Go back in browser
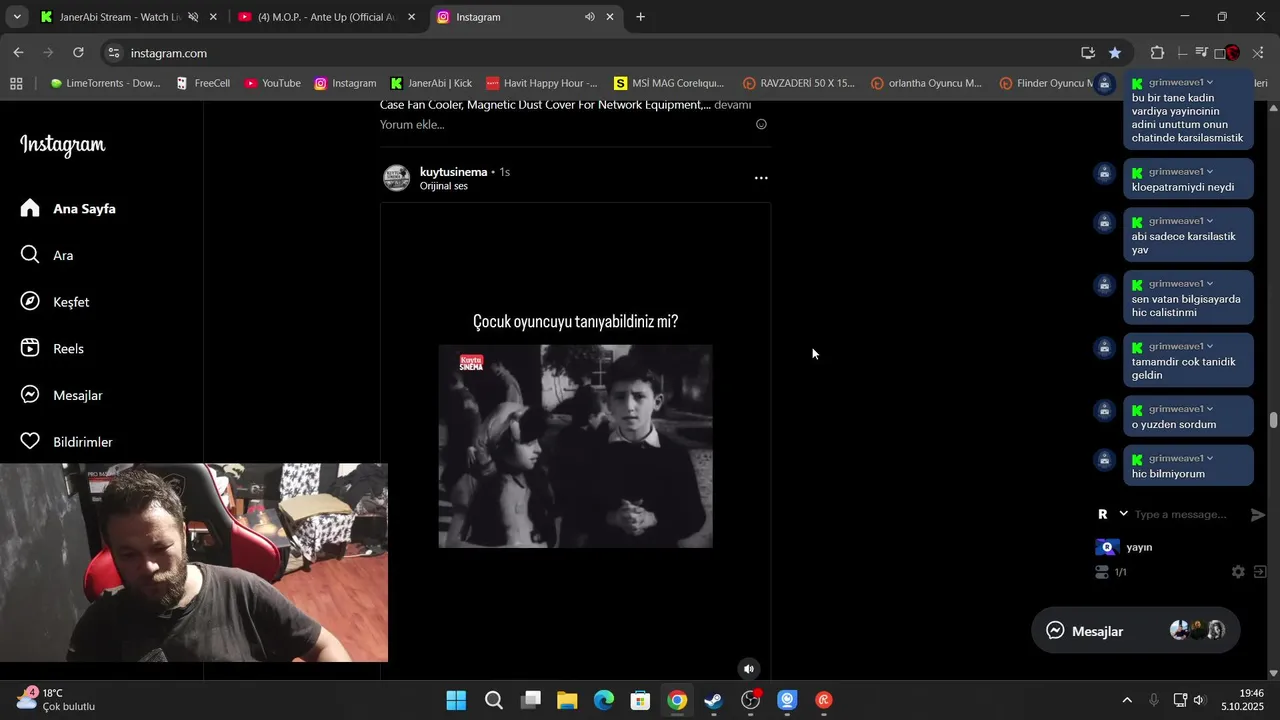Image resolution: width=1280 pixels, height=720 pixels. point(18,53)
